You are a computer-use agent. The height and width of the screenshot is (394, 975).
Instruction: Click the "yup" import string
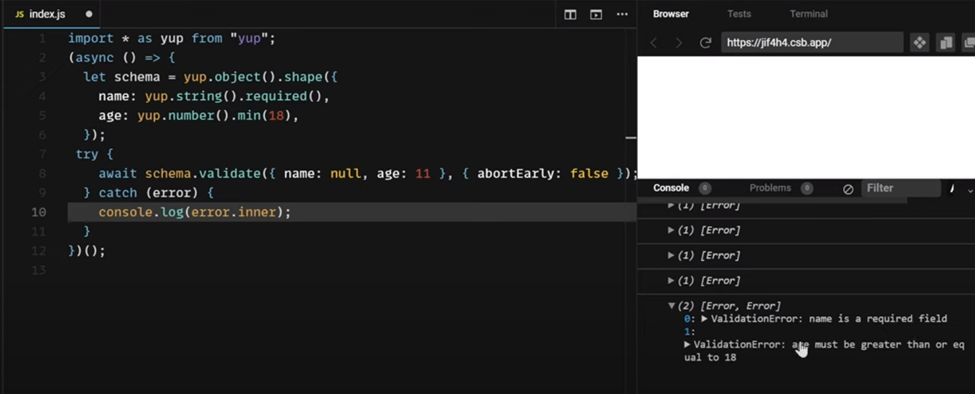click(x=249, y=39)
